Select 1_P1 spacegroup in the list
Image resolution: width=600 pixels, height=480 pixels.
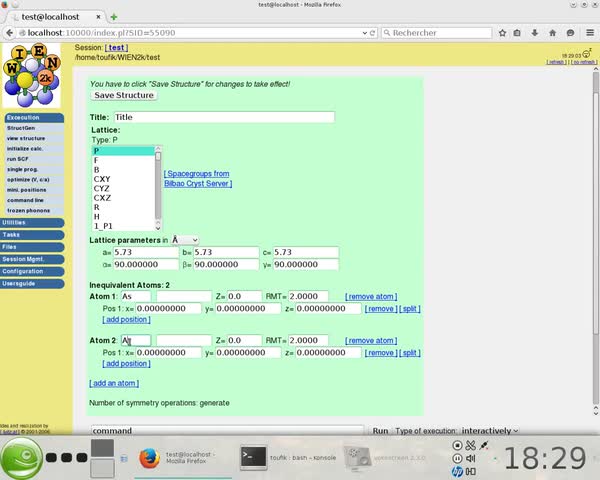123,226
